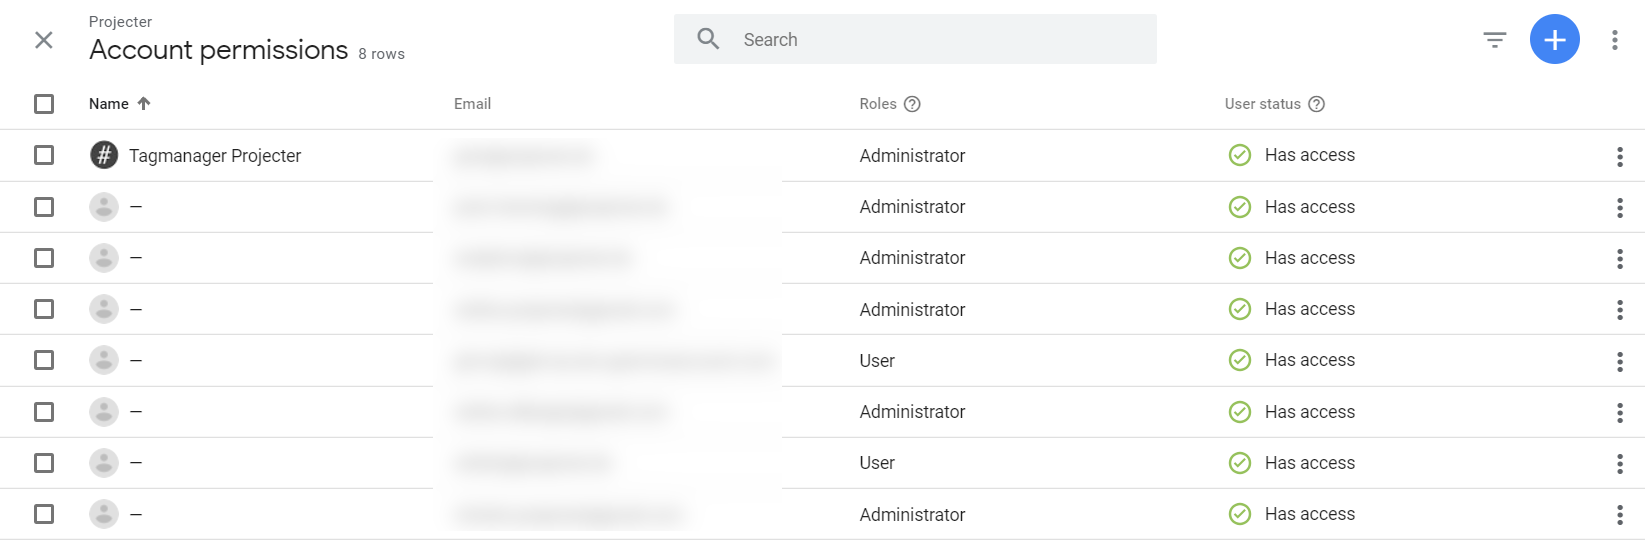The height and width of the screenshot is (542, 1645).
Task: Check the Tagmanager Projecter row checkbox
Action: coord(44,155)
